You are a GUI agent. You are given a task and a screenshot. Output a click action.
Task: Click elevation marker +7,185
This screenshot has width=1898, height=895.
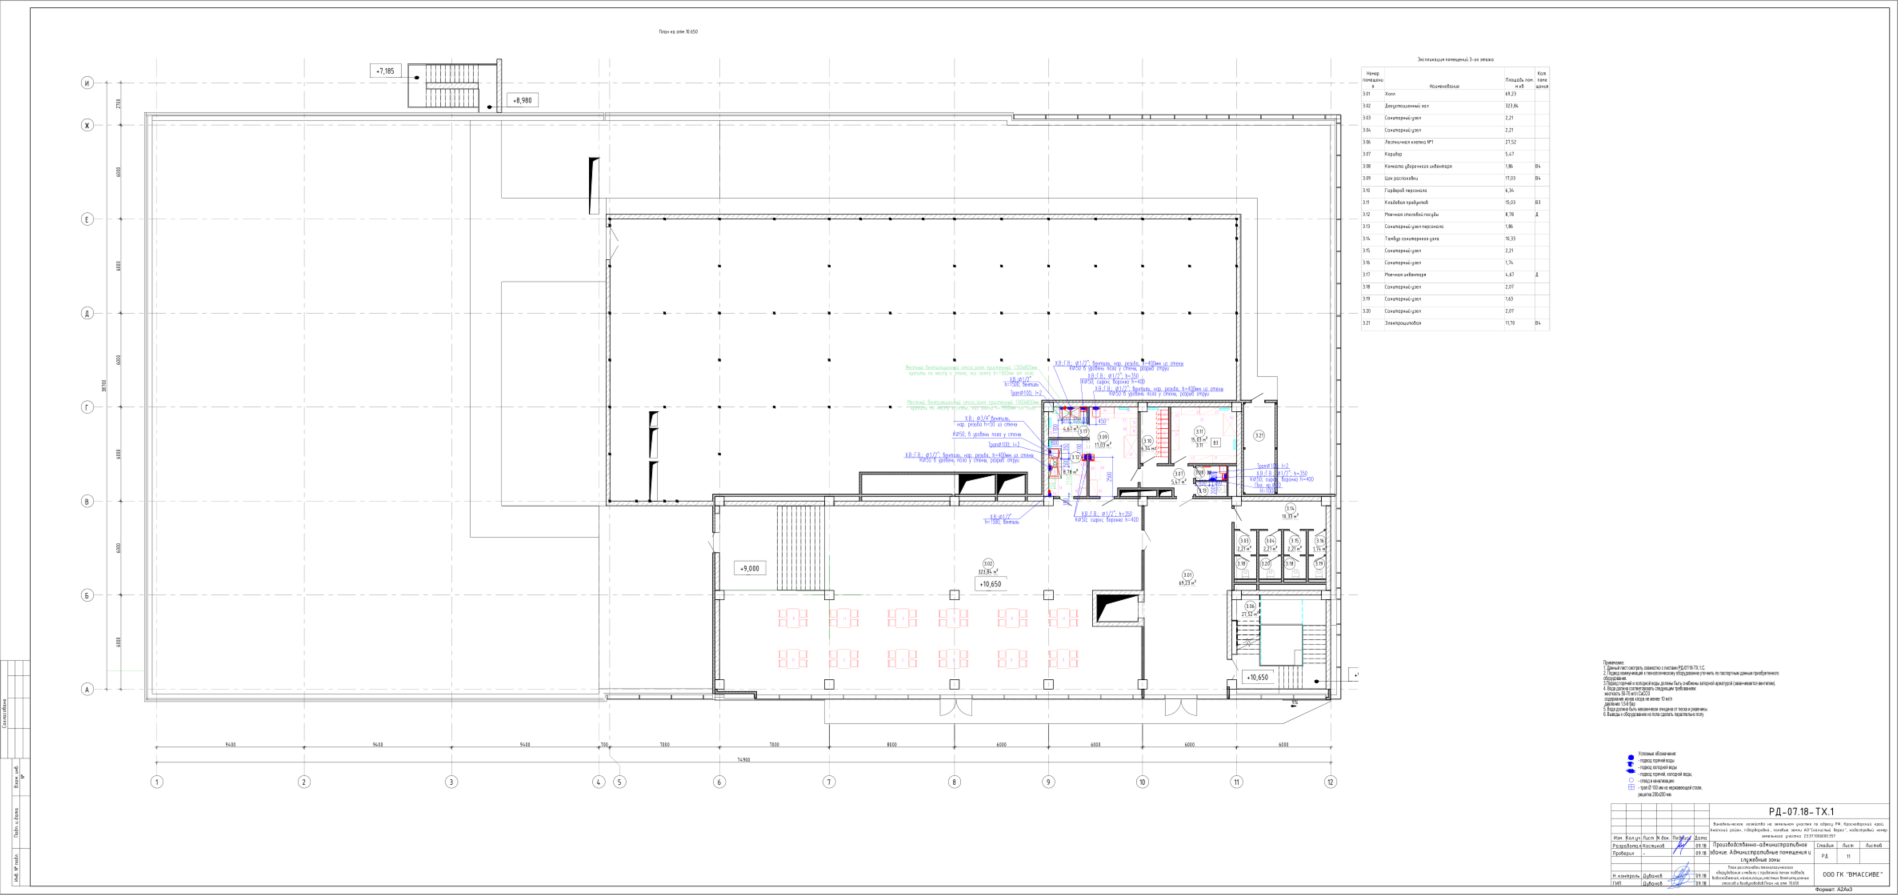[x=386, y=71]
